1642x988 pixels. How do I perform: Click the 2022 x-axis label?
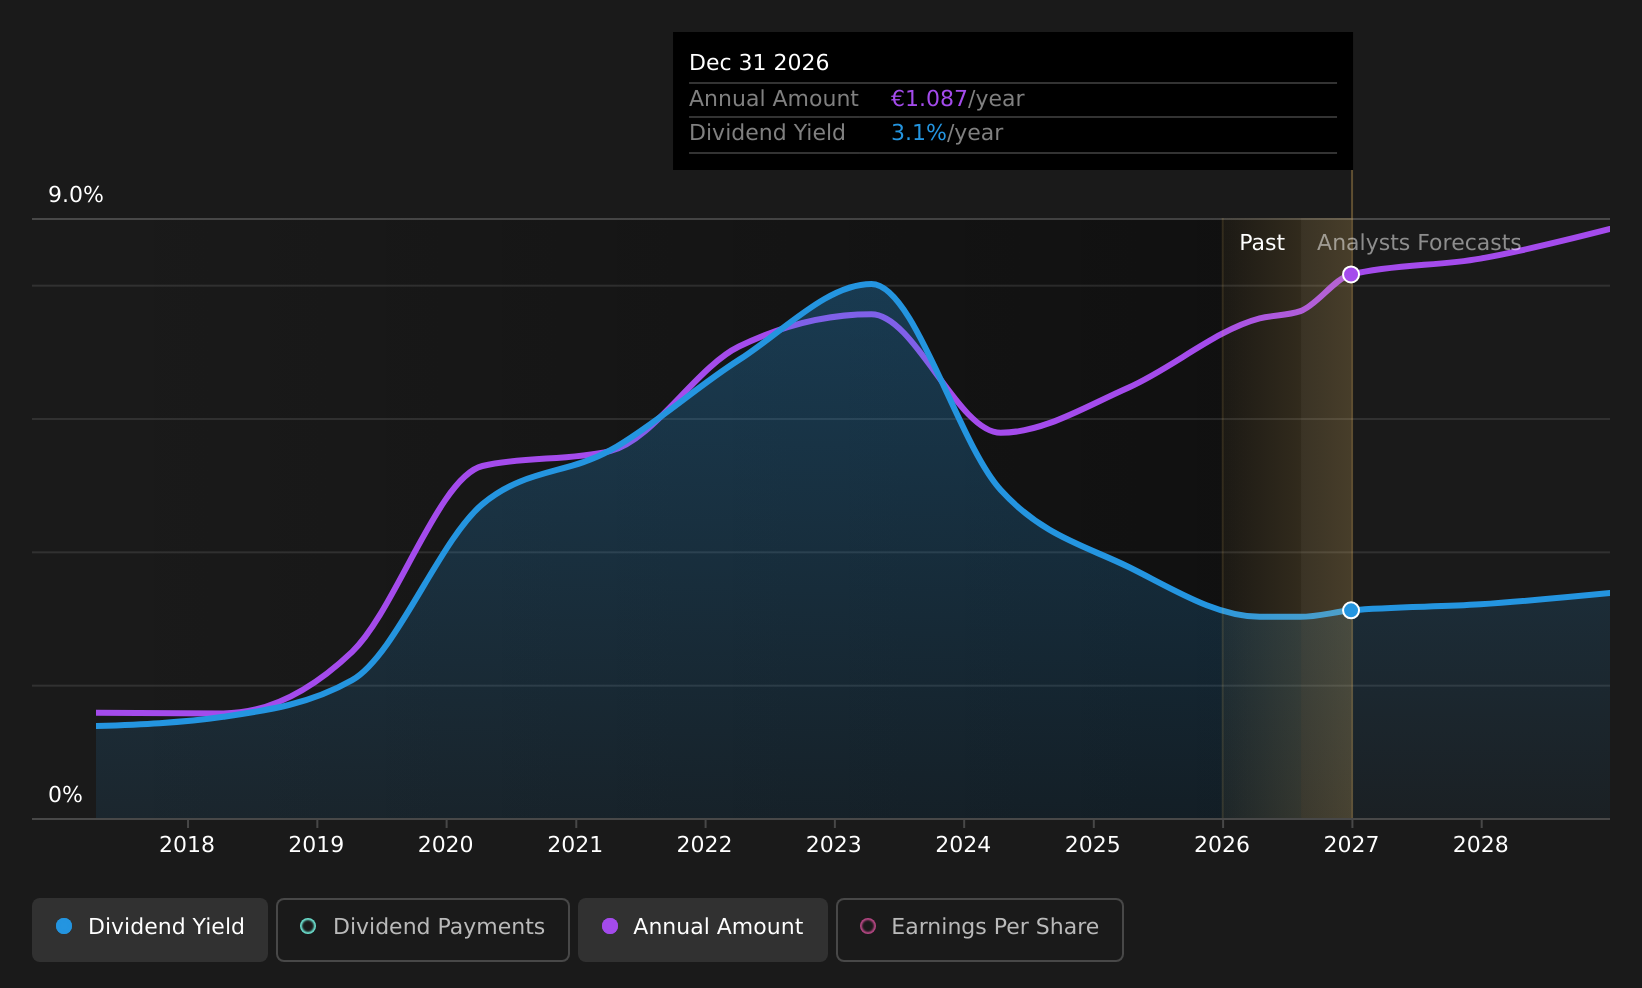click(705, 845)
